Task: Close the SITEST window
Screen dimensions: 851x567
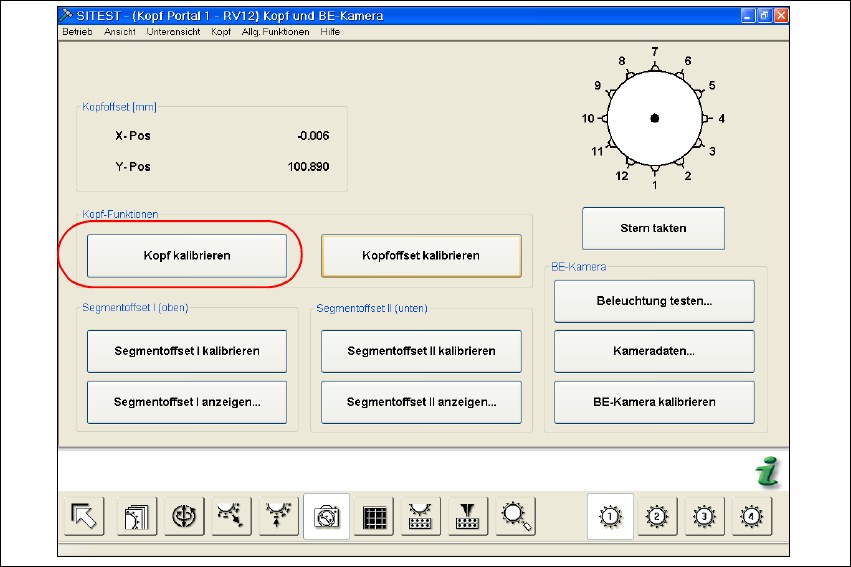Action: [780, 15]
